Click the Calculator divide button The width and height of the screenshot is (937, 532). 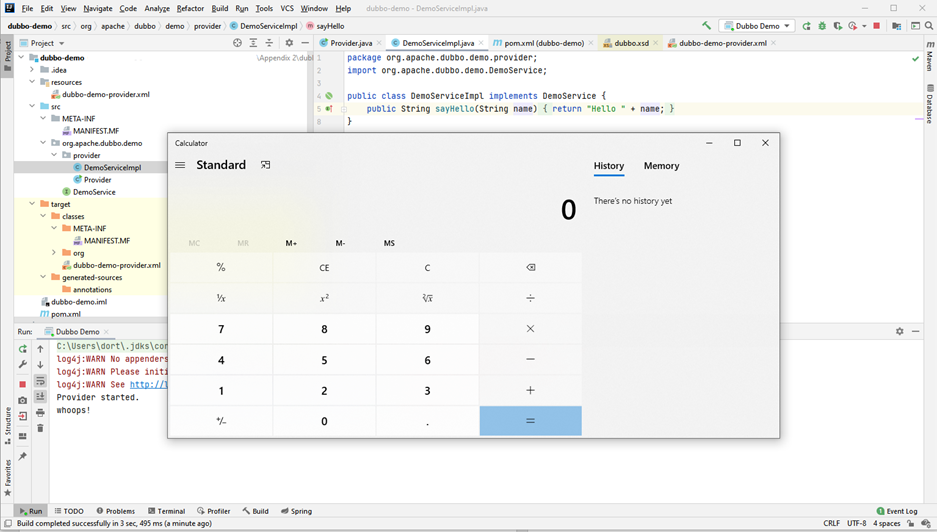530,298
